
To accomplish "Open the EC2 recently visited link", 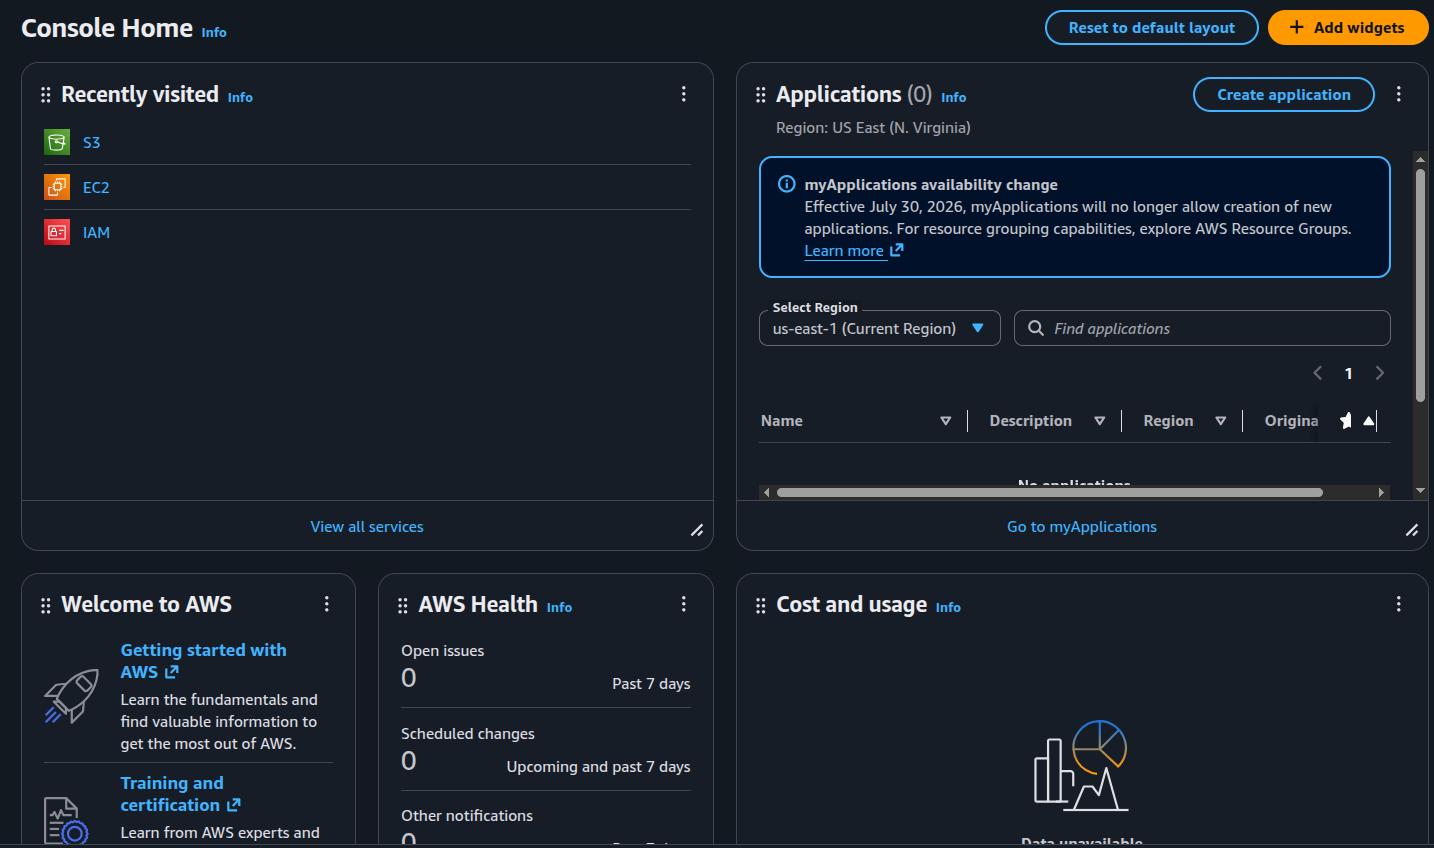I will pos(96,187).
